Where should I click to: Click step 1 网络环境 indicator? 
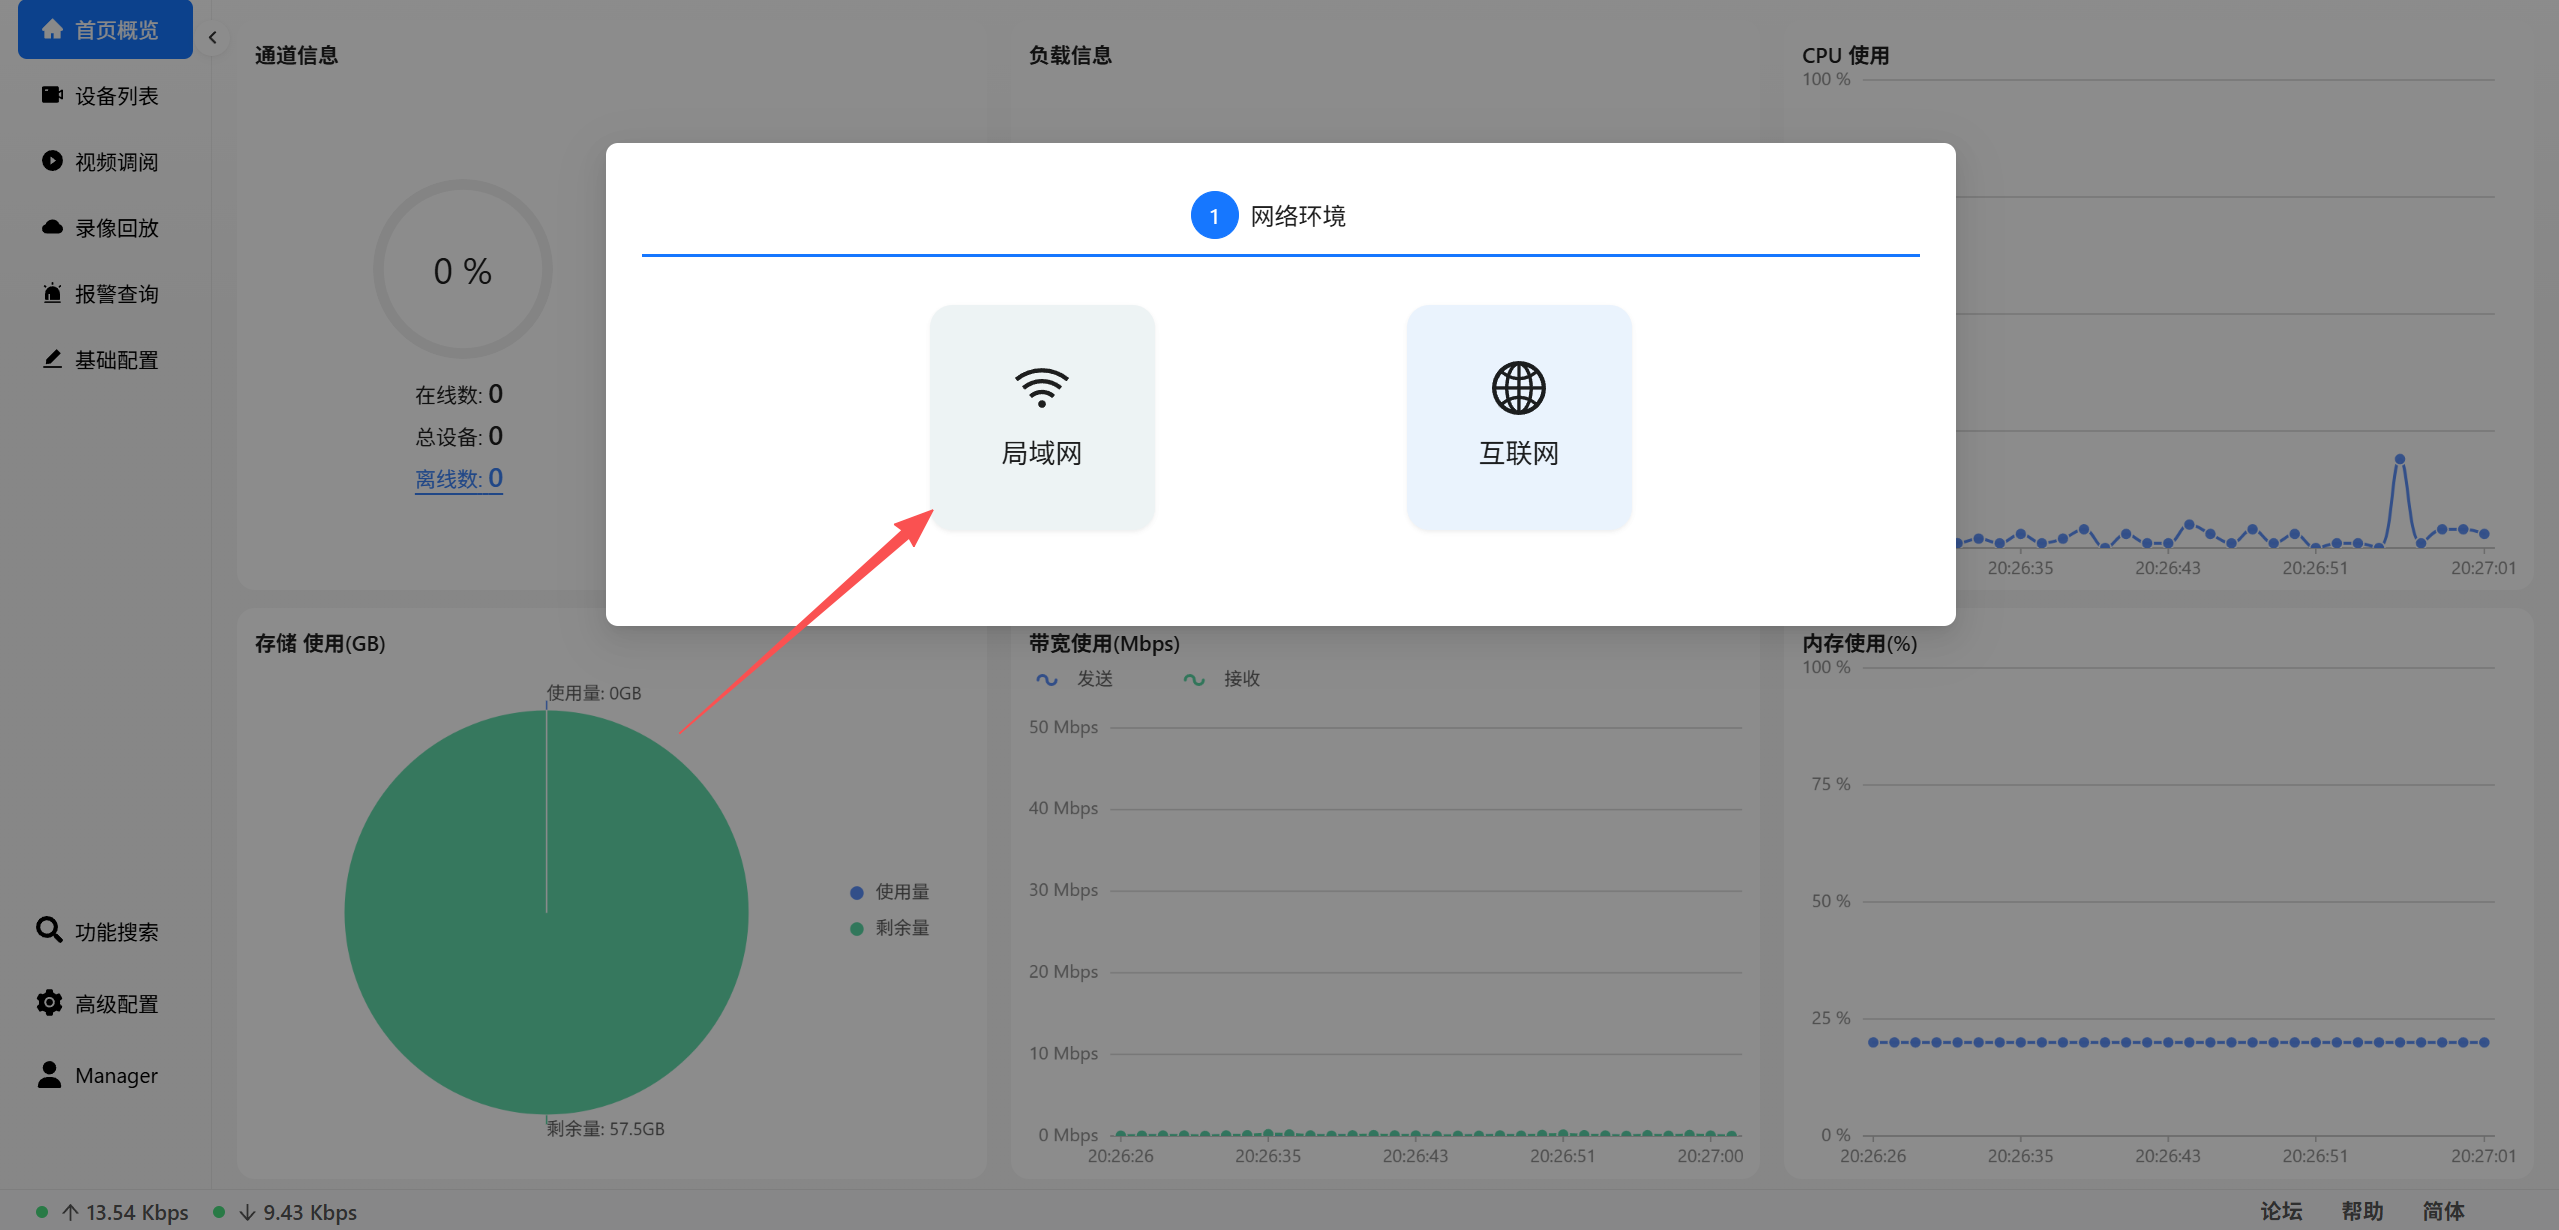click(1214, 215)
